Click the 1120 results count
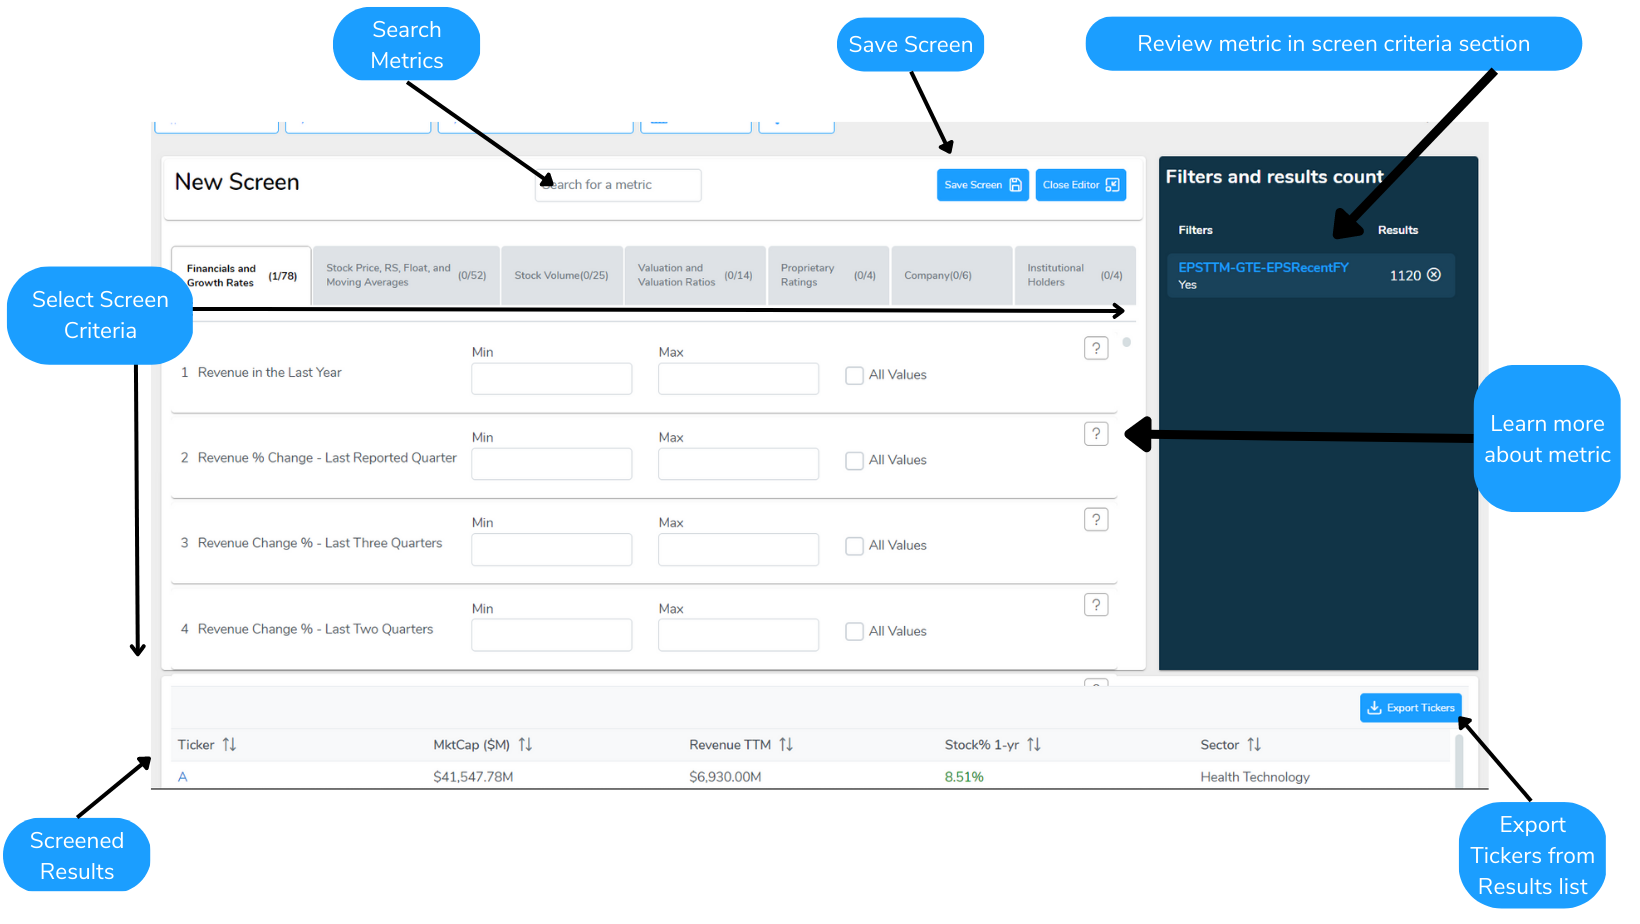Viewport: 1640px width, 924px height. pos(1405,276)
